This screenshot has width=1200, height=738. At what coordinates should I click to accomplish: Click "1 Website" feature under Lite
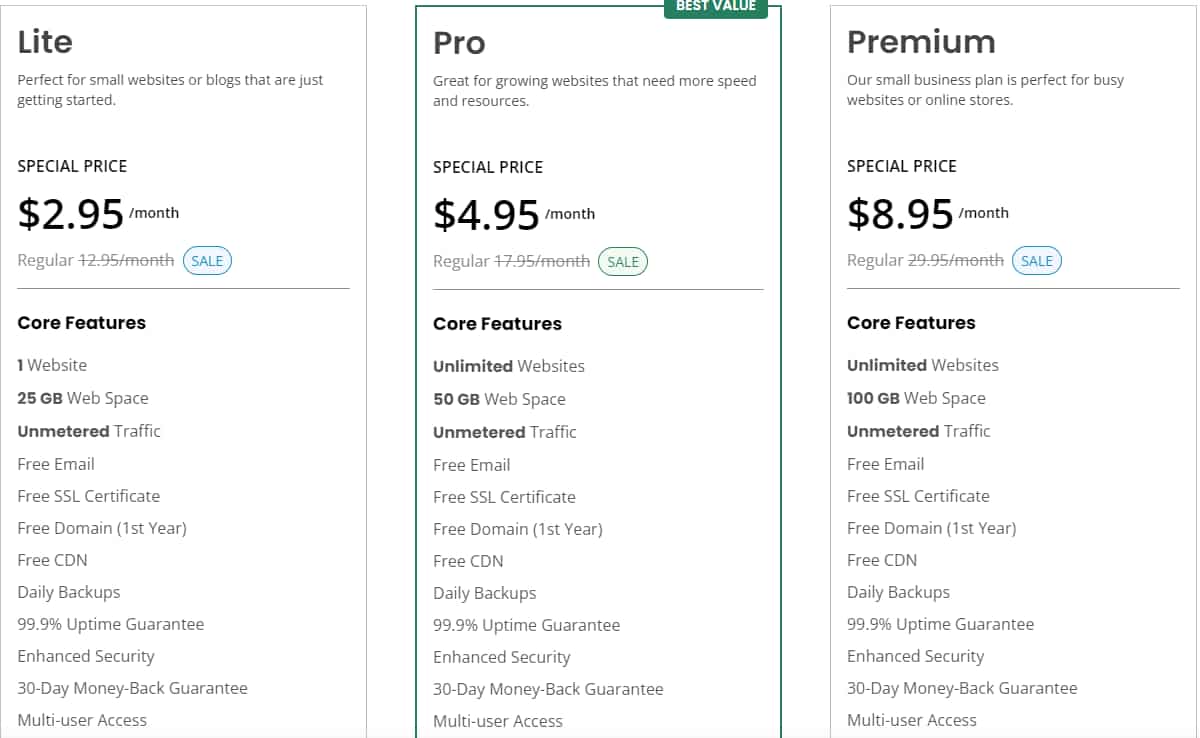pos(52,365)
